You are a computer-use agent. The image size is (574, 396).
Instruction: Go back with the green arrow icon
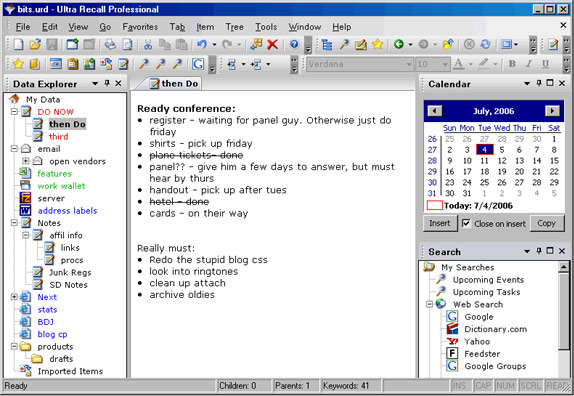pos(399,45)
